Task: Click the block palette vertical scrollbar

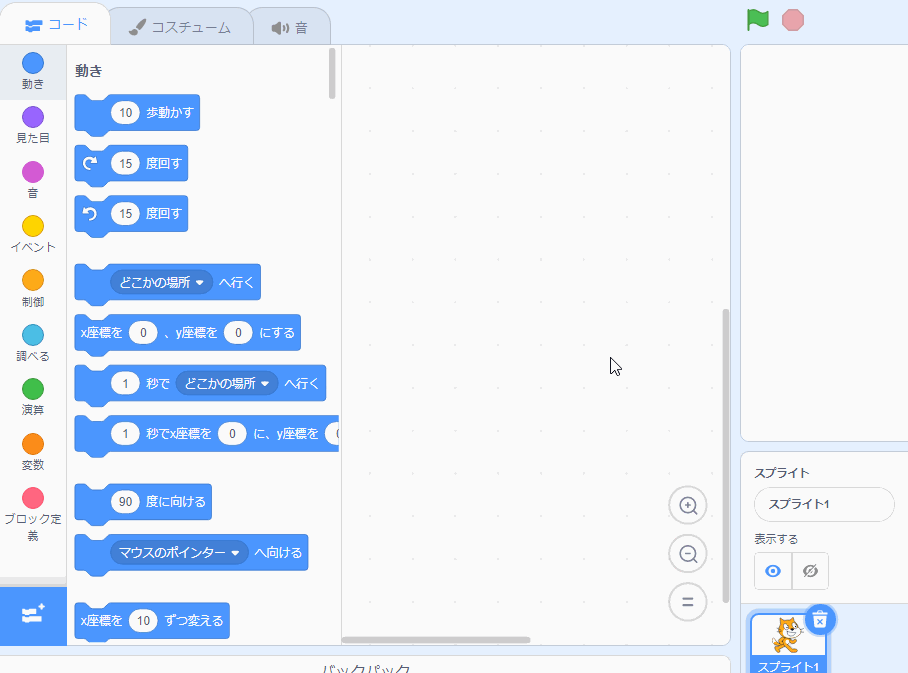Action: click(x=332, y=74)
